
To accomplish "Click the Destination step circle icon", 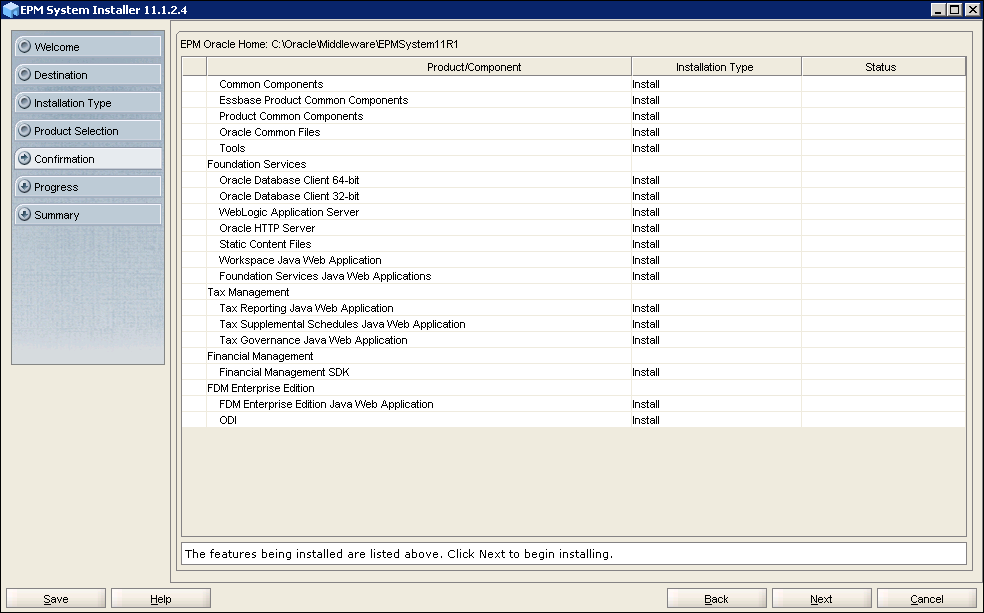I will 24,74.
